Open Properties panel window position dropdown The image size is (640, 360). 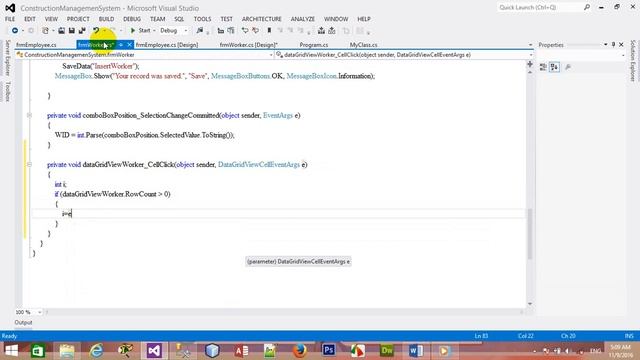pyautogui.click(x=605, y=44)
